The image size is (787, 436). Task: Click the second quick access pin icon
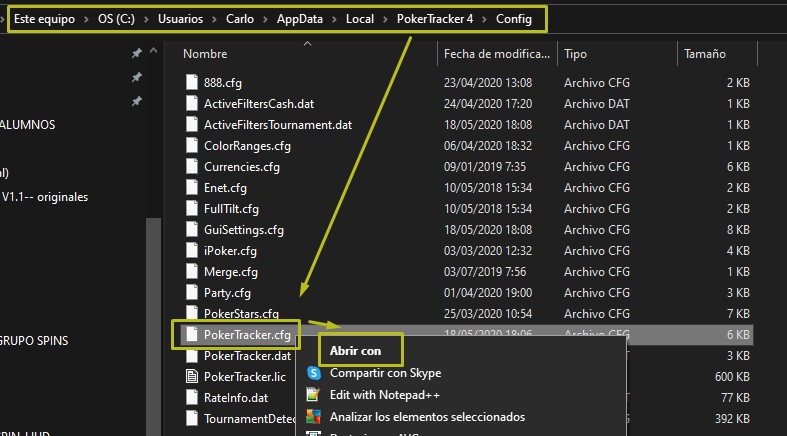[137, 77]
